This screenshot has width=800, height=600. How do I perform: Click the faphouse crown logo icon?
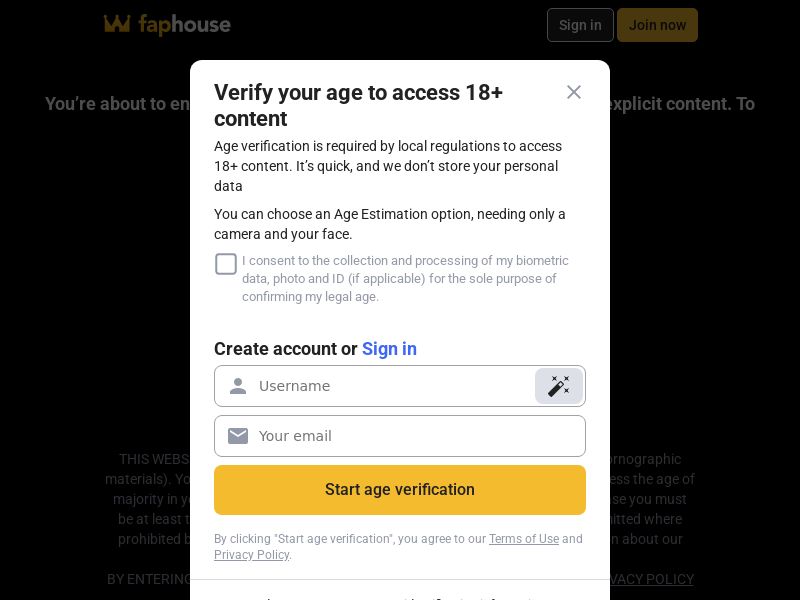pyautogui.click(x=117, y=24)
